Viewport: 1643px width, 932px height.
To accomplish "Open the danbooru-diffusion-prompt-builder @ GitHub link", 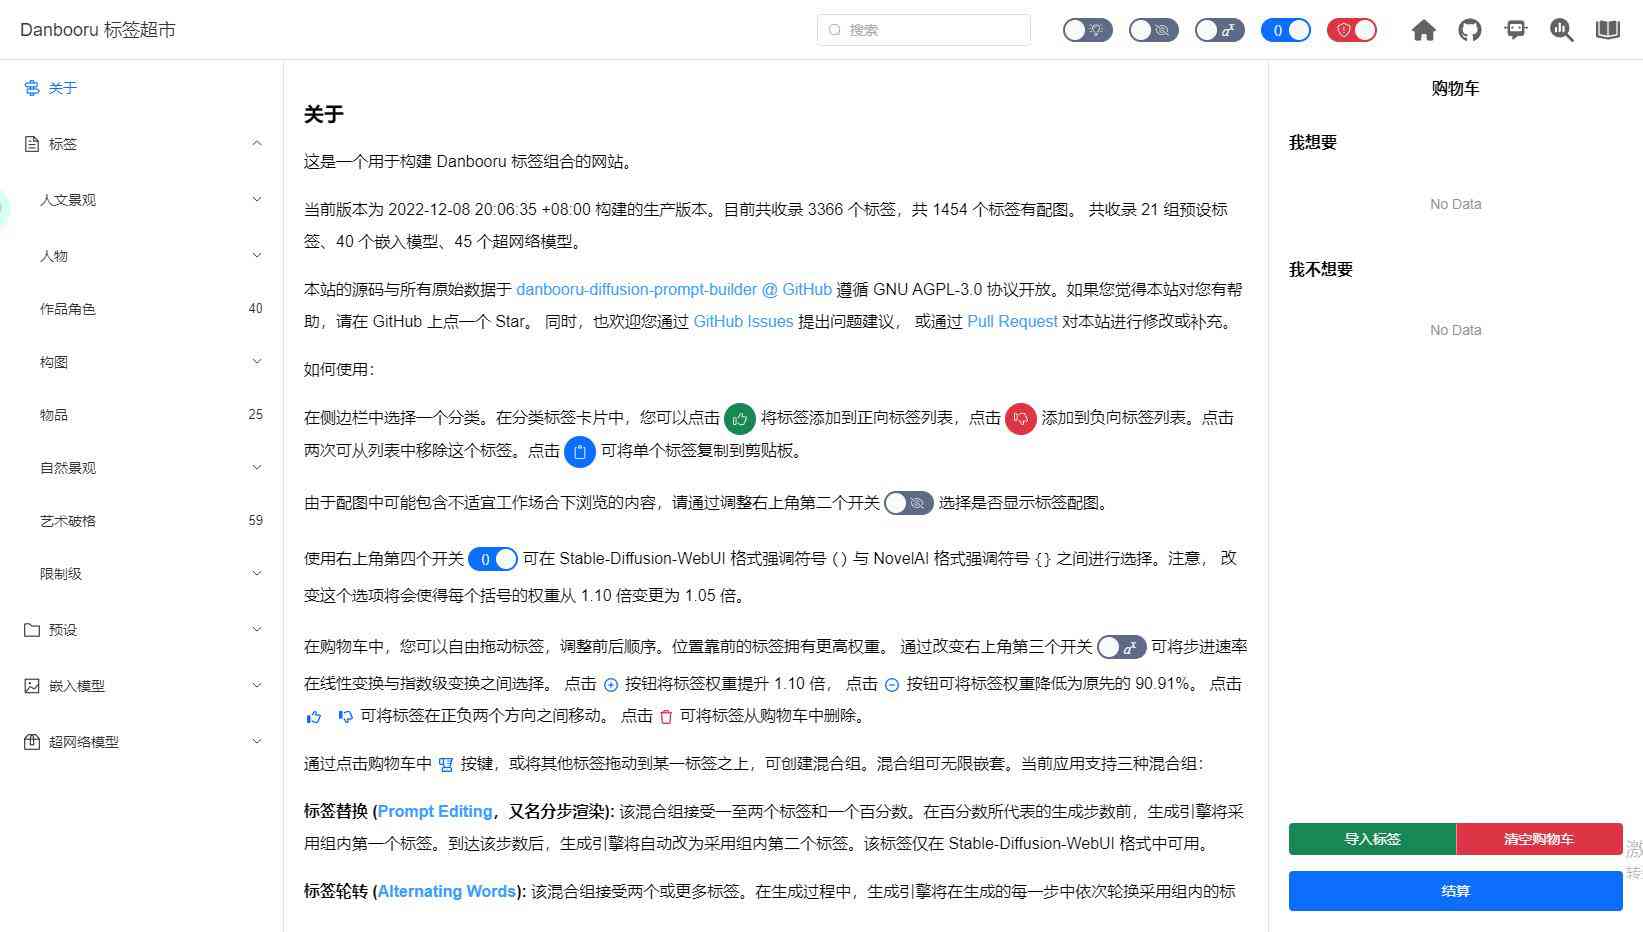I will (674, 290).
